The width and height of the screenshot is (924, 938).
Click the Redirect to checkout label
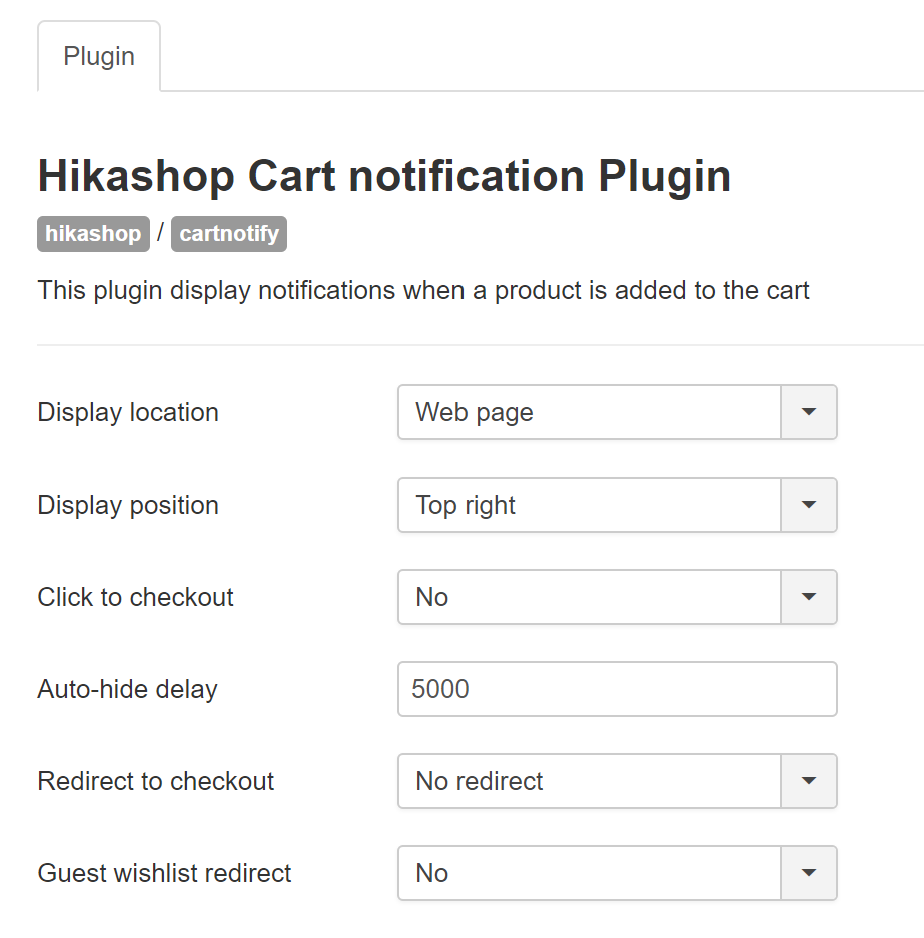(156, 781)
